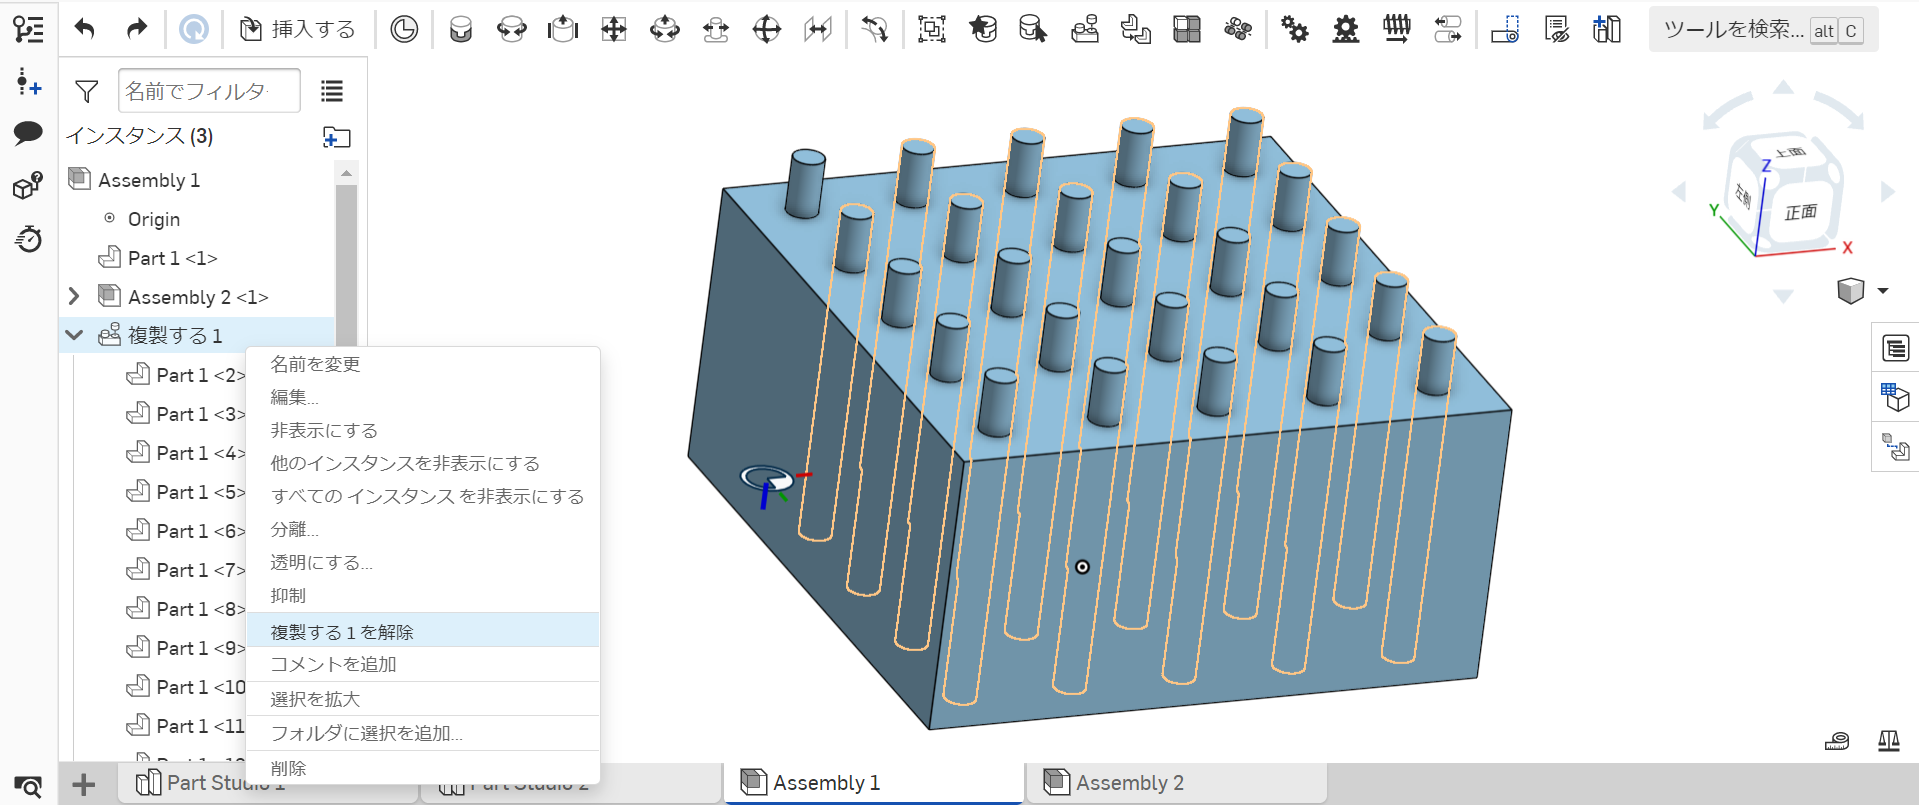Switch to the Assembly 2 tab
The height and width of the screenshot is (805, 1919).
[1129, 783]
